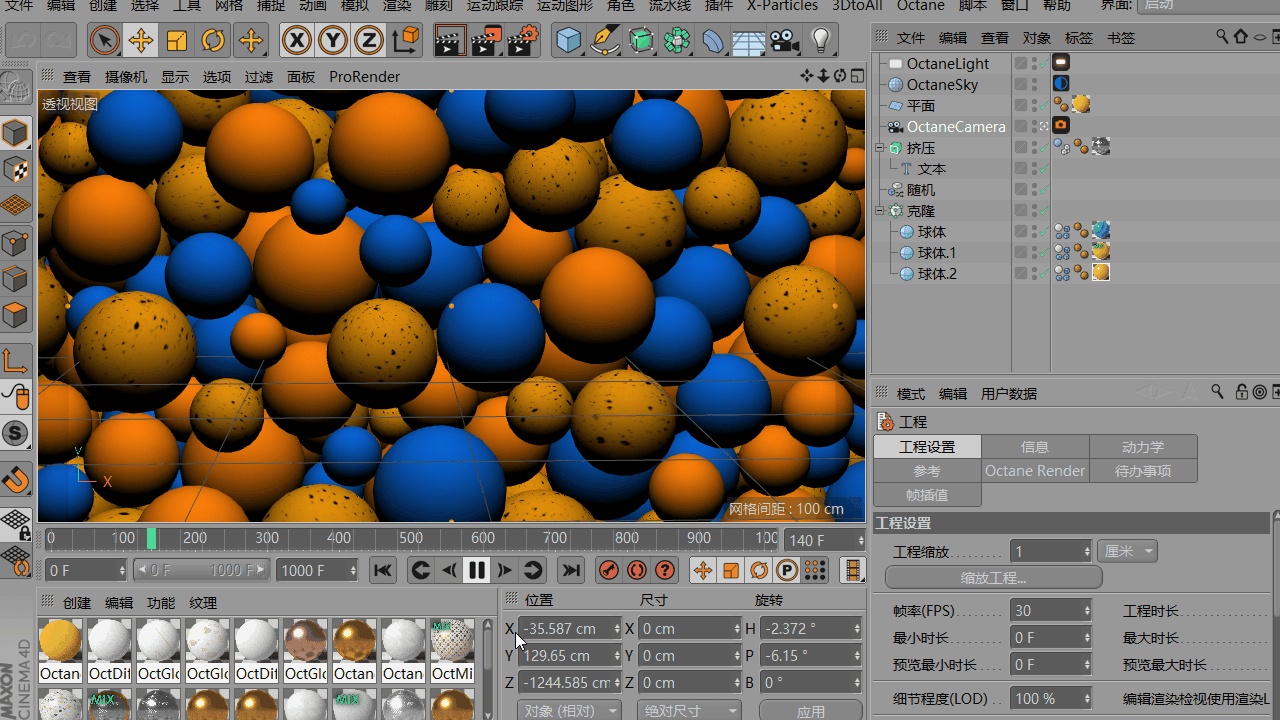Choose the Scale tool

pyautogui.click(x=177, y=41)
